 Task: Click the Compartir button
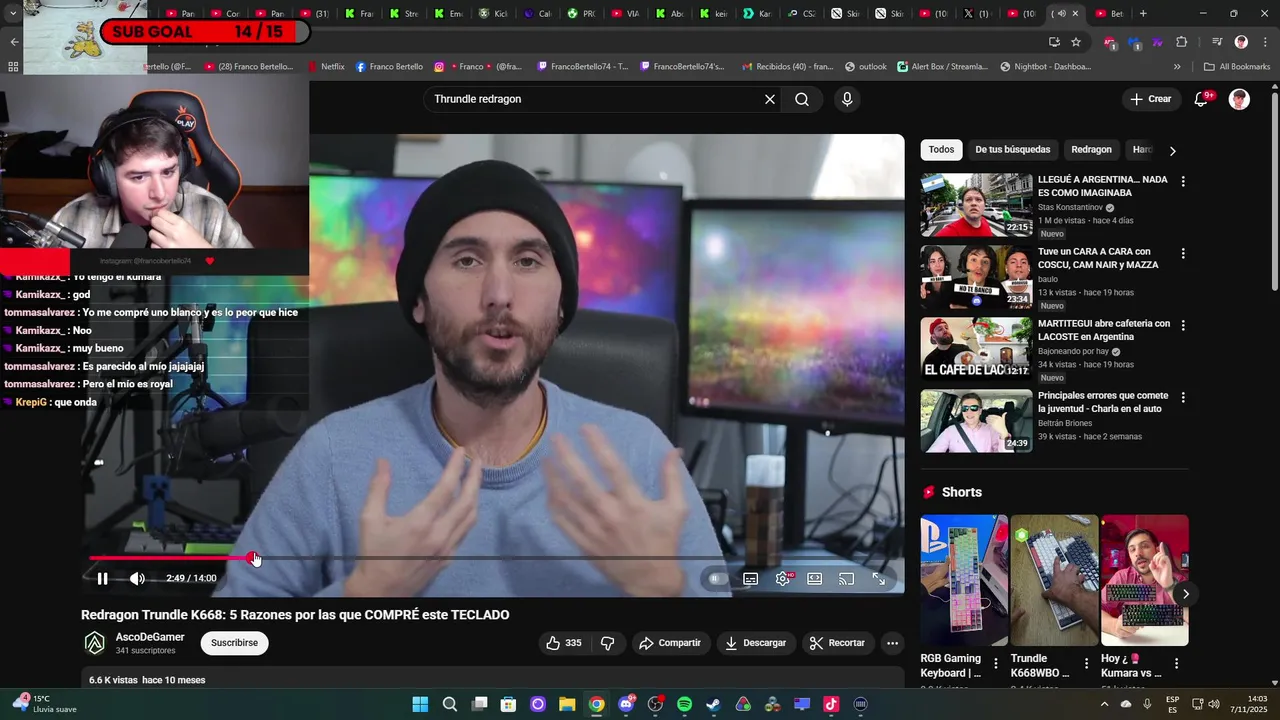point(671,643)
